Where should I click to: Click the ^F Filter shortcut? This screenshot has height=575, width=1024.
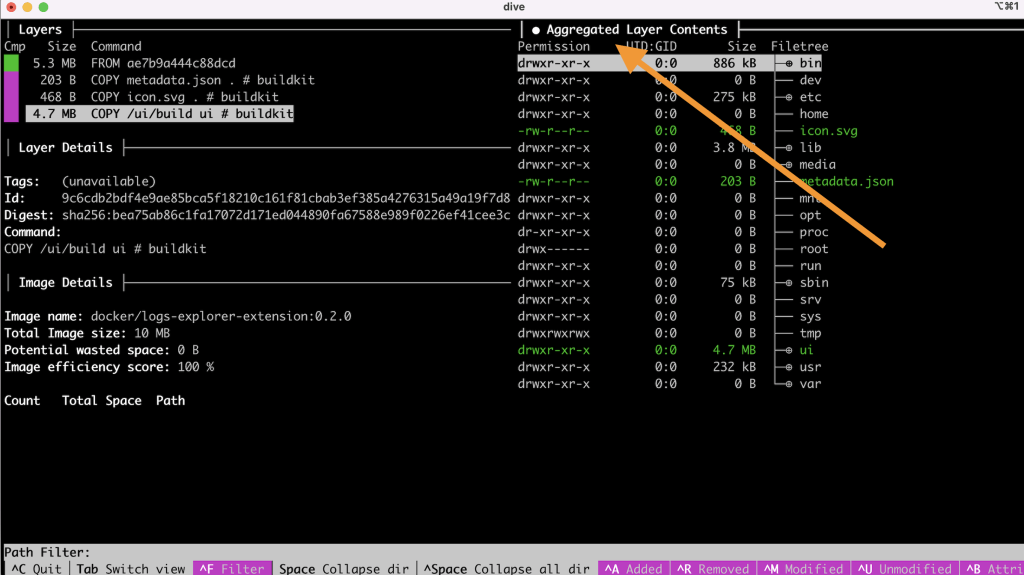coord(232,568)
